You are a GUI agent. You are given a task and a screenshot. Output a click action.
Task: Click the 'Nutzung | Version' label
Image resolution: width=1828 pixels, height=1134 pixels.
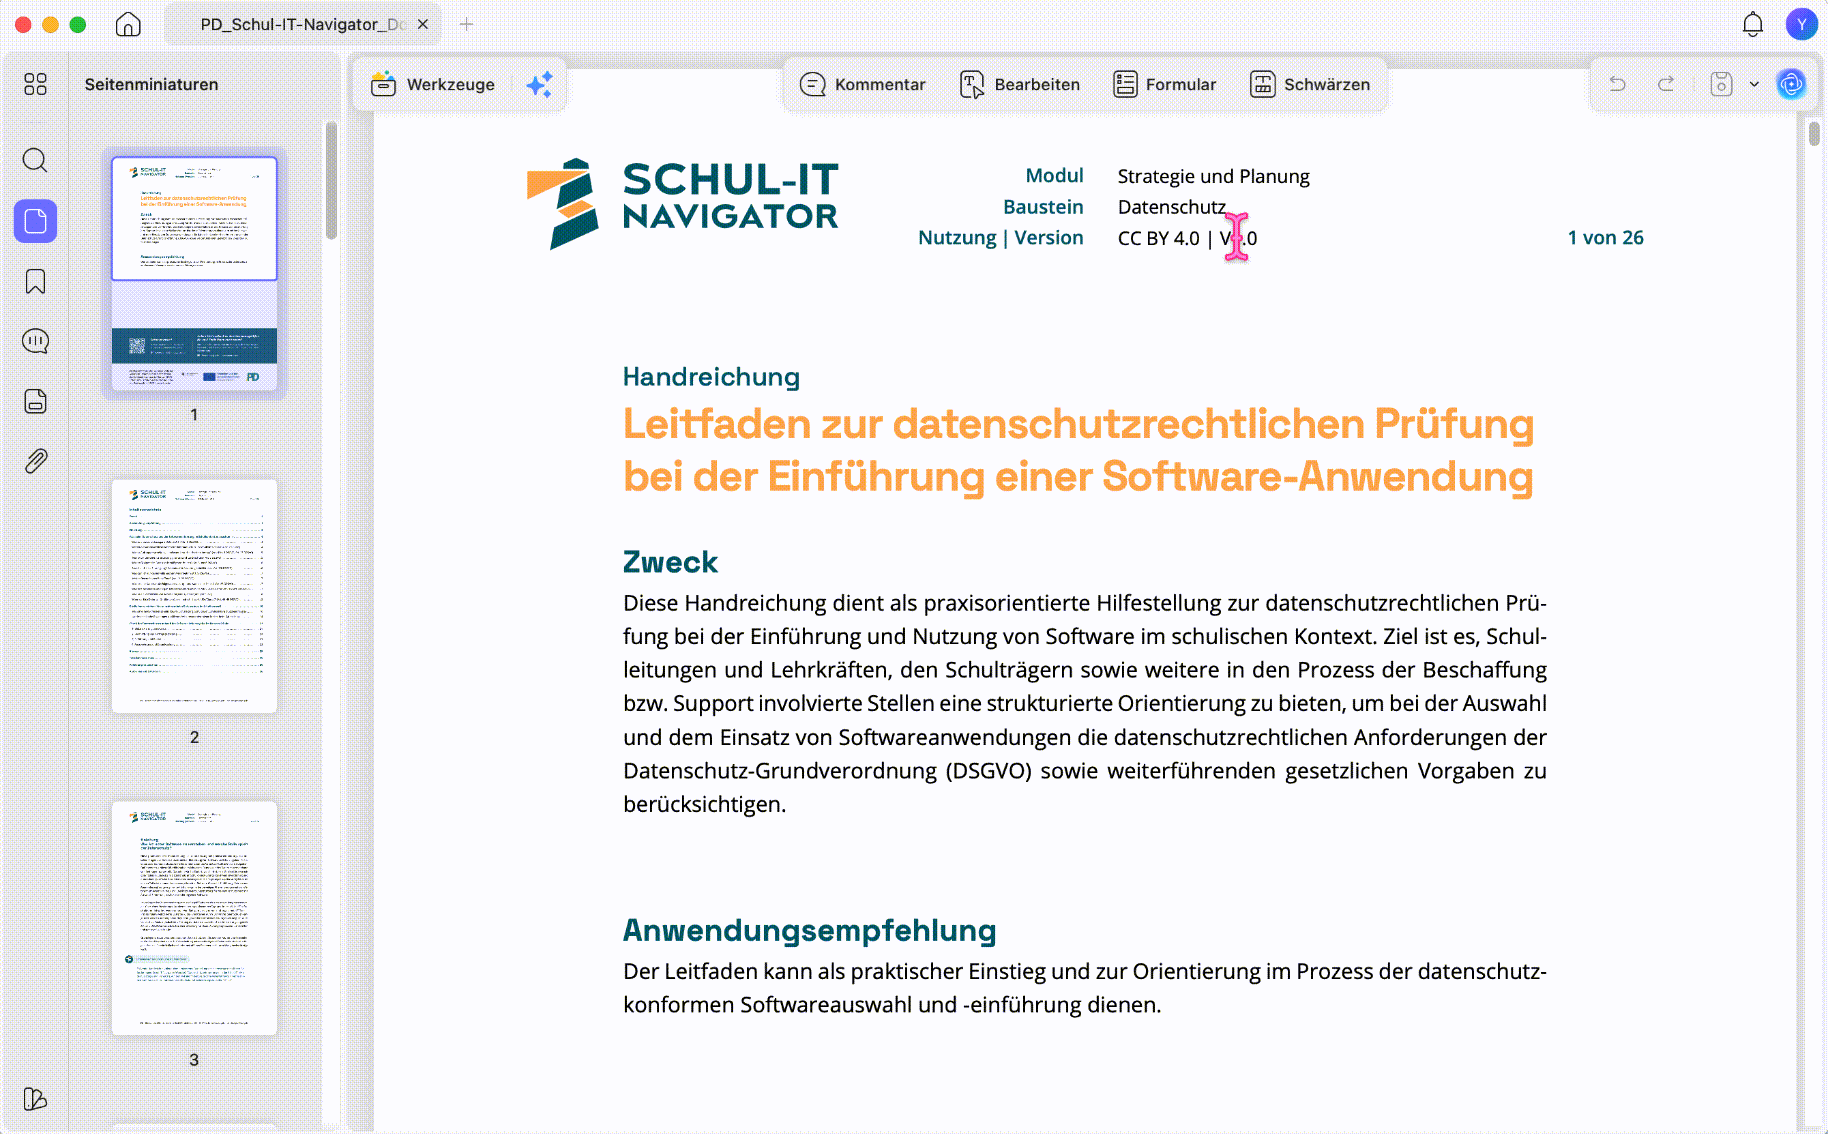pos(1000,238)
